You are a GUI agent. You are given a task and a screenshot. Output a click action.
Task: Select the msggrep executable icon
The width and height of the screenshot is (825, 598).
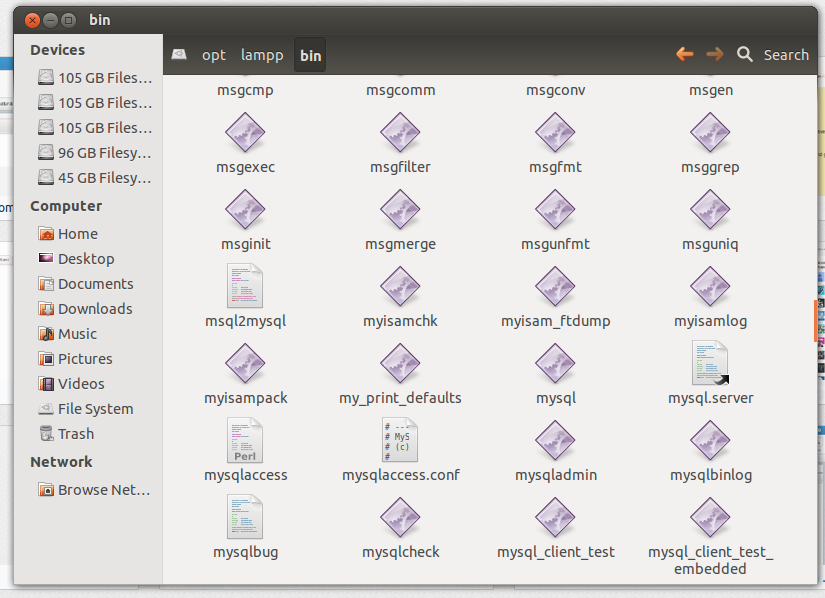point(710,132)
